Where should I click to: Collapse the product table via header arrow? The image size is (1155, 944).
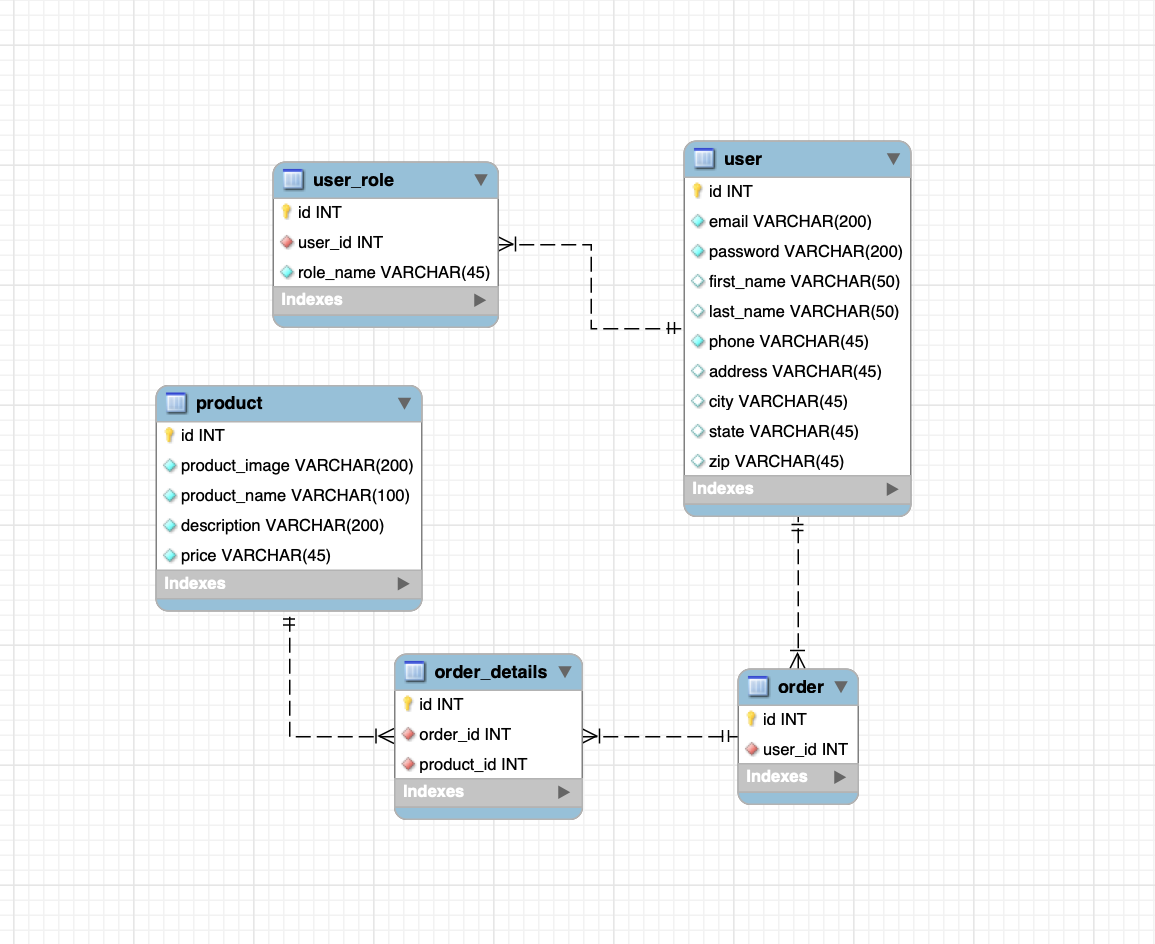point(404,403)
